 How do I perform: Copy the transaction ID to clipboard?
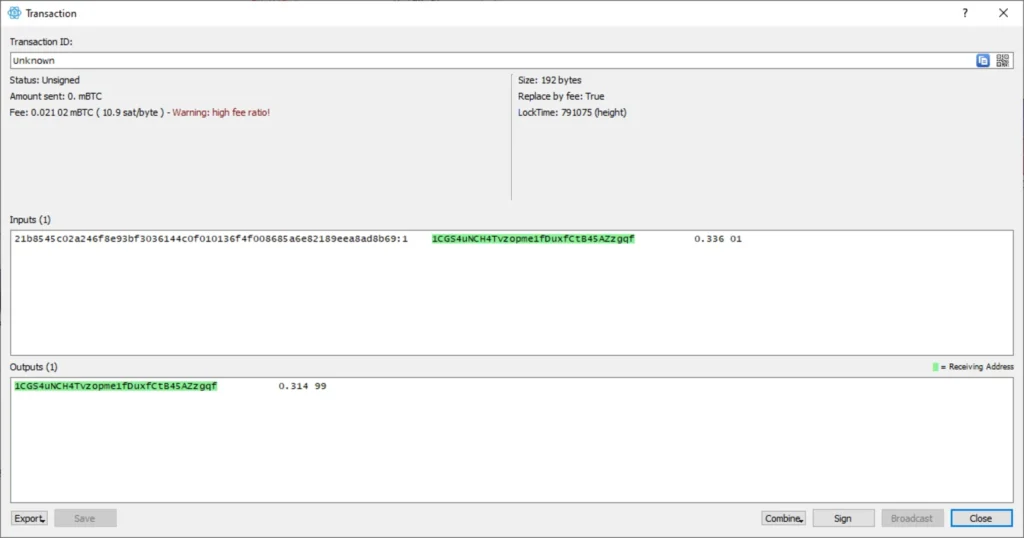pyautogui.click(x=983, y=61)
